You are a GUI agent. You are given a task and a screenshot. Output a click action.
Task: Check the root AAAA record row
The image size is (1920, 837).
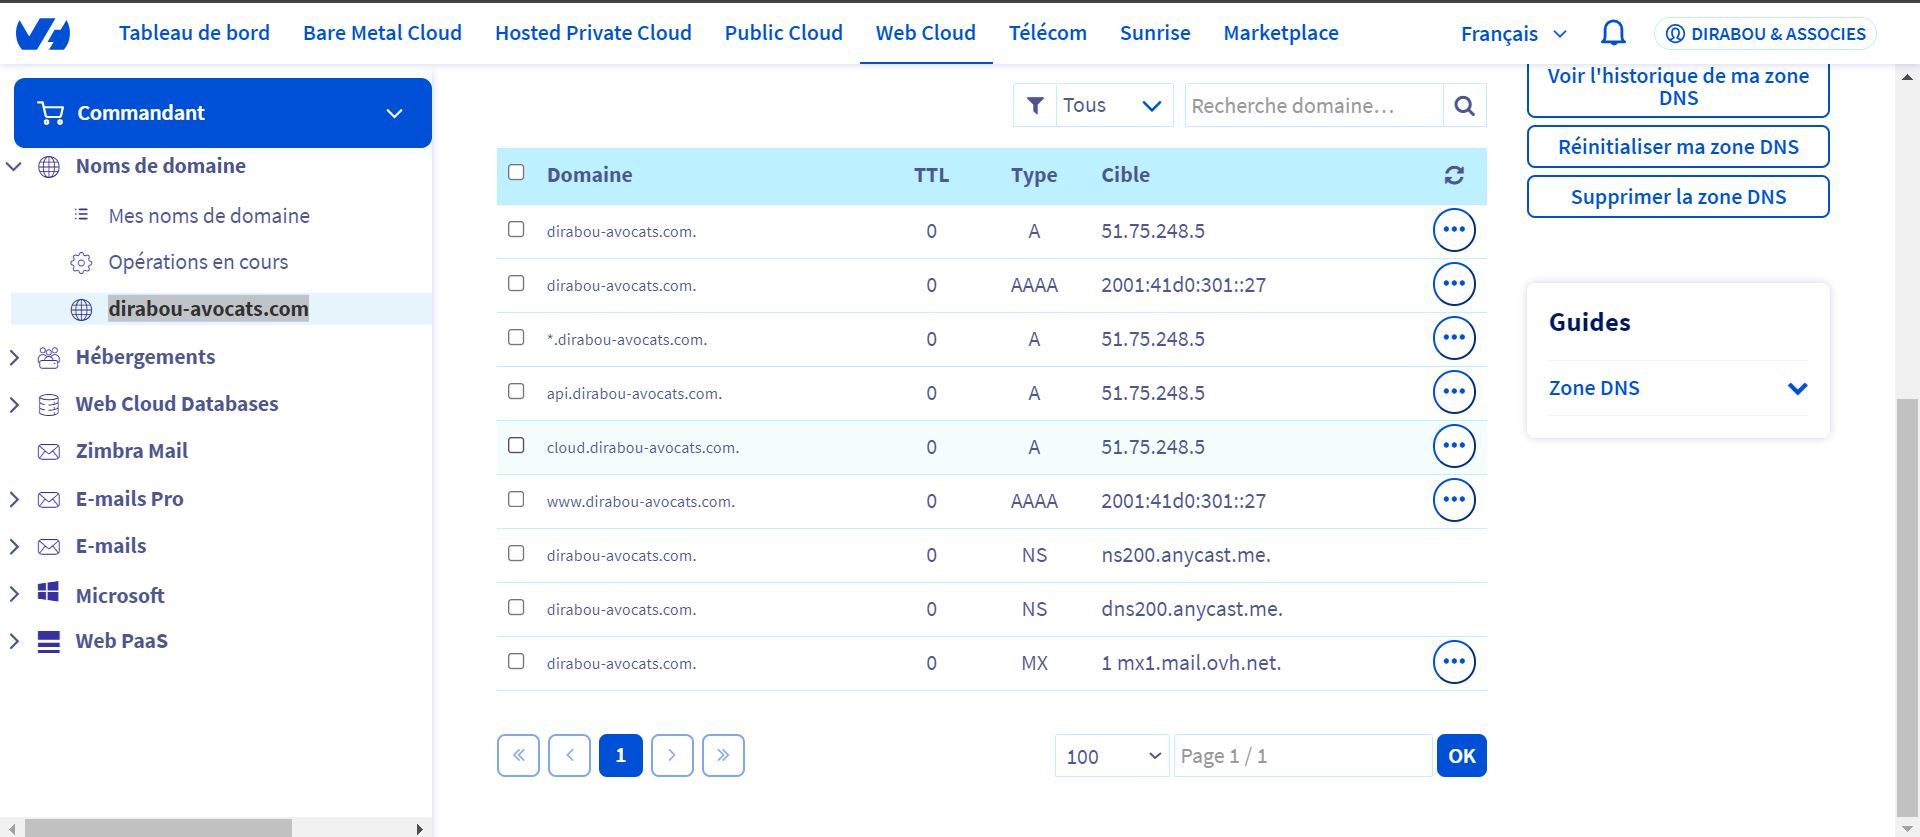(x=516, y=283)
